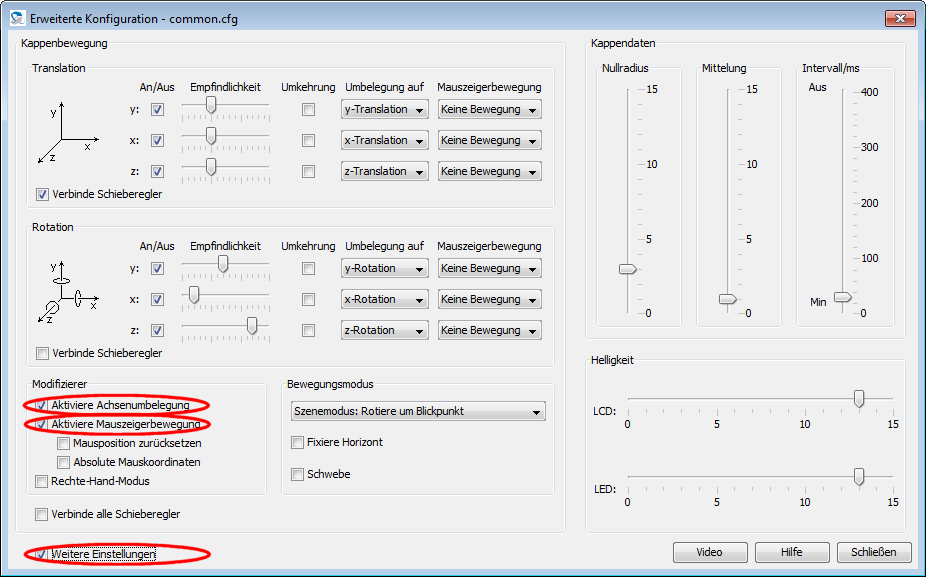Enable Umkehrung for x translation

[308, 141]
